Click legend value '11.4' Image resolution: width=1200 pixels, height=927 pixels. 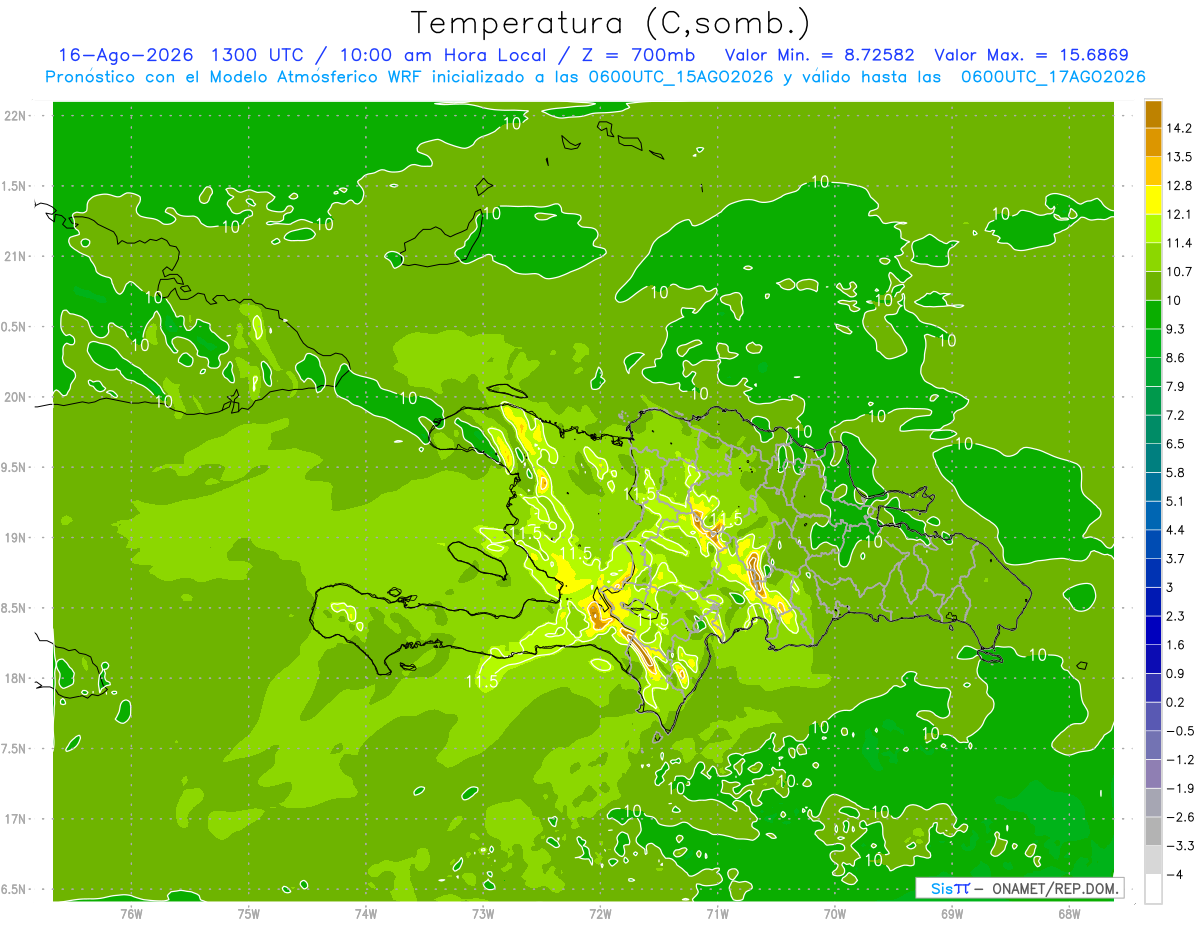[x=1179, y=243]
